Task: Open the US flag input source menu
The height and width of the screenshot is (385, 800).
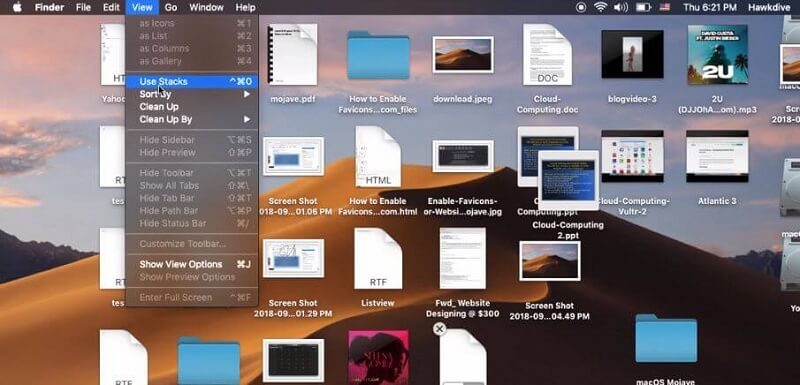Action: pos(665,7)
